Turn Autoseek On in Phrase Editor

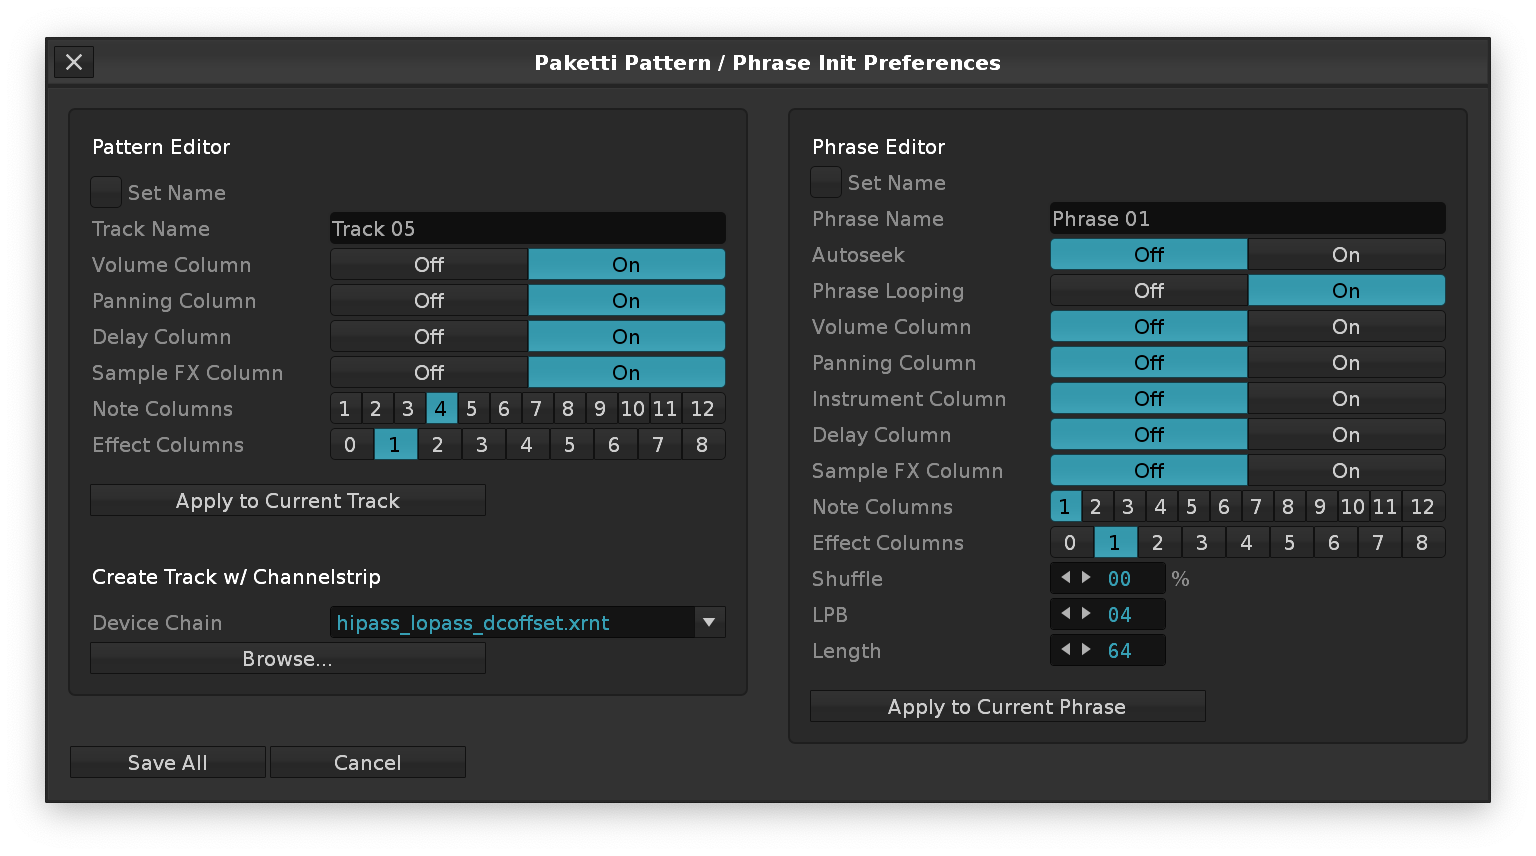[x=1345, y=254]
